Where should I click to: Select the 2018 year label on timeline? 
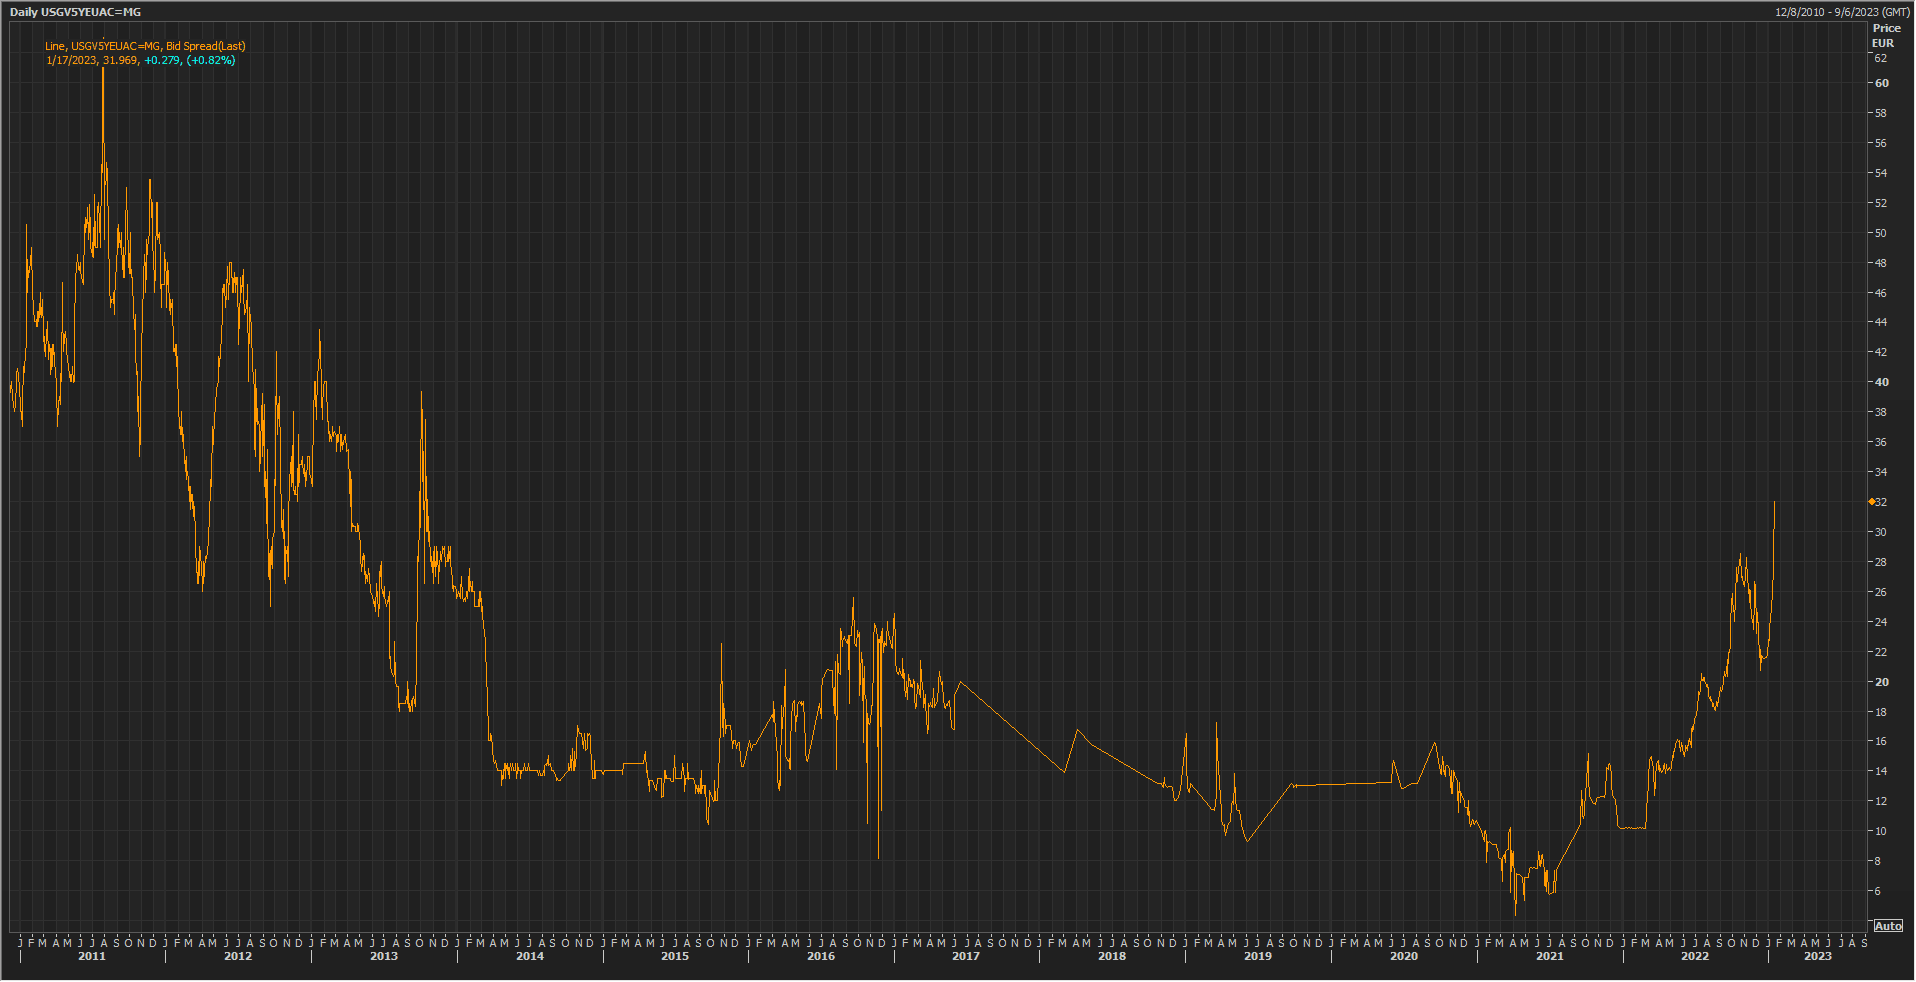point(1112,957)
